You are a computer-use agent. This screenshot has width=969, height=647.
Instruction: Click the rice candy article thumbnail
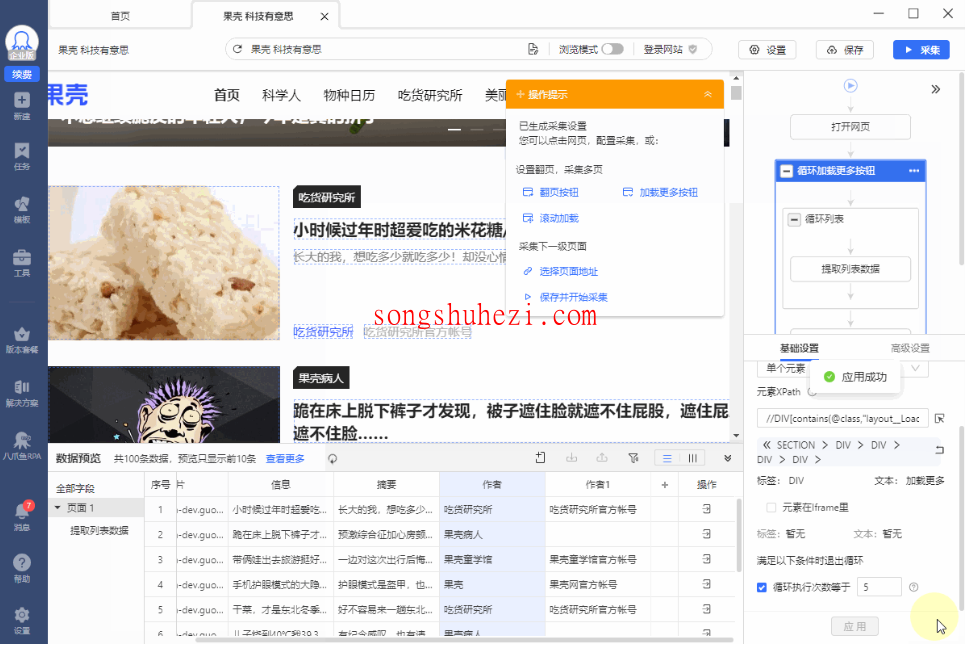pyautogui.click(x=164, y=264)
